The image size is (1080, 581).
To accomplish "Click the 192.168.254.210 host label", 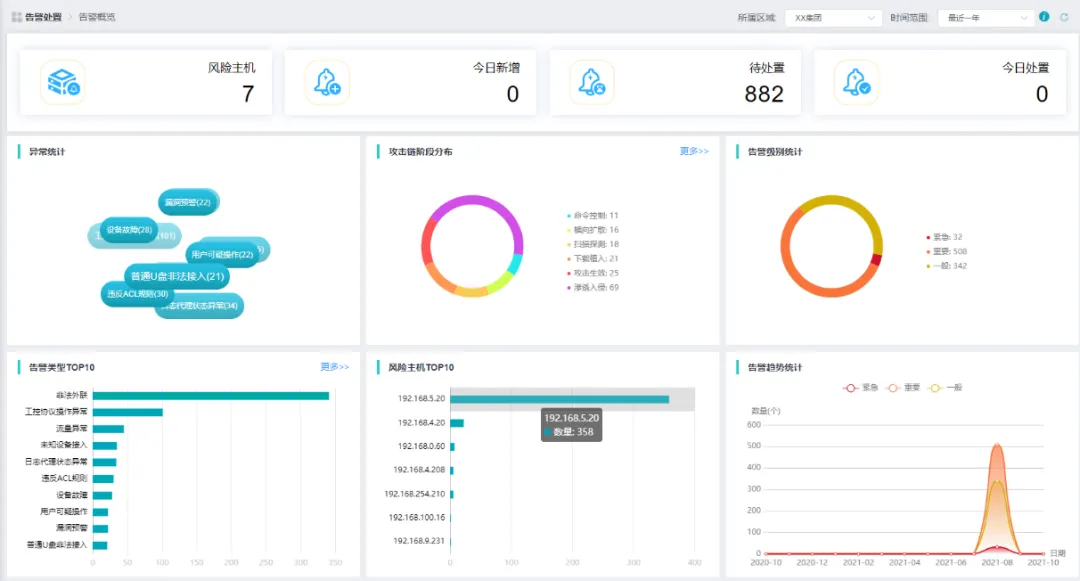I will pyautogui.click(x=415, y=494).
